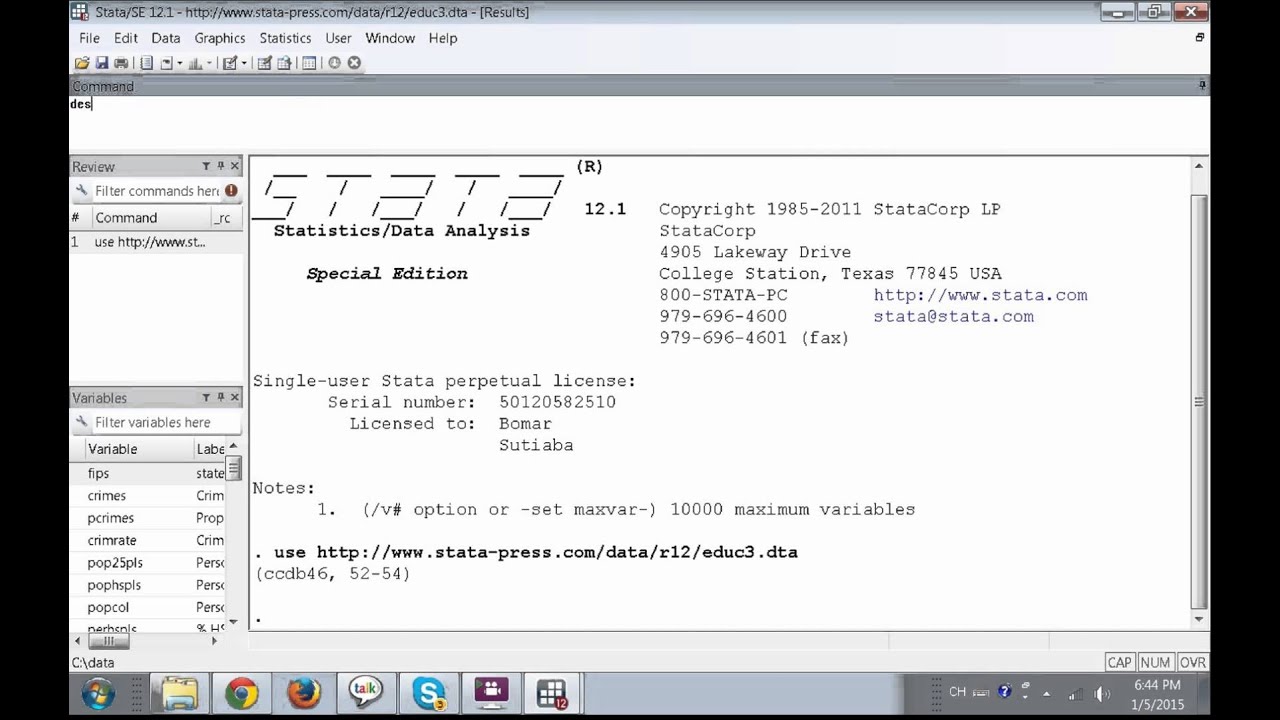Close the Variables panel
This screenshot has width=1280, height=720.
coord(235,397)
